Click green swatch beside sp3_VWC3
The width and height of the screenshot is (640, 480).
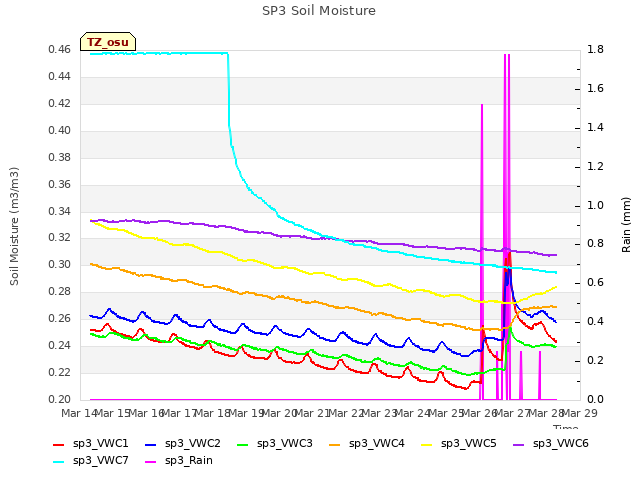243,444
